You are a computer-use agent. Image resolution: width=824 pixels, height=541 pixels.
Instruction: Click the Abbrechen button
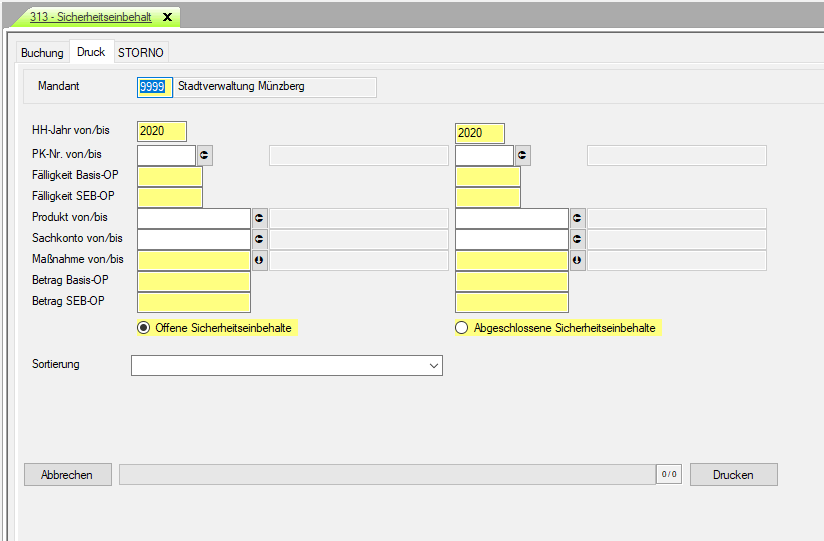pos(67,475)
